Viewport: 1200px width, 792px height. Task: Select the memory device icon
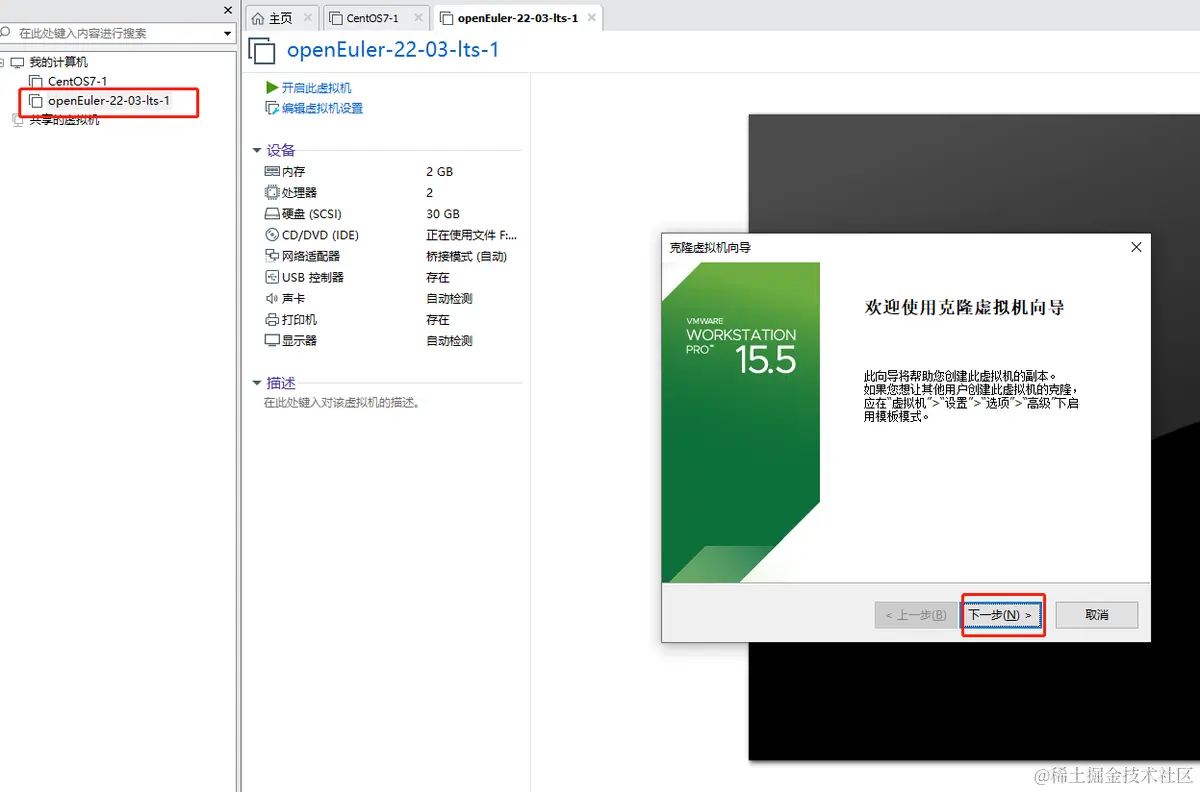point(272,171)
